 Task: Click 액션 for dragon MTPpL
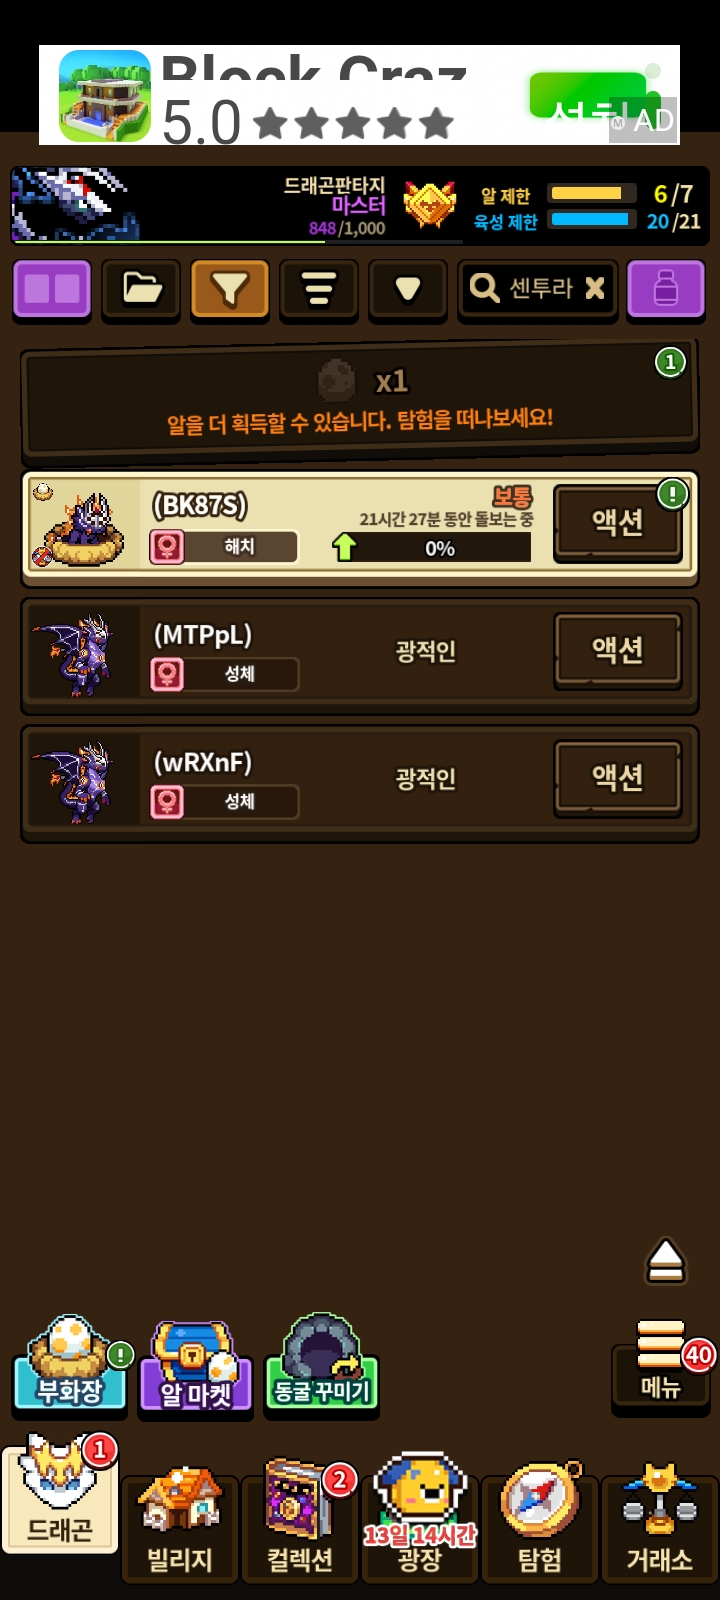tap(618, 650)
